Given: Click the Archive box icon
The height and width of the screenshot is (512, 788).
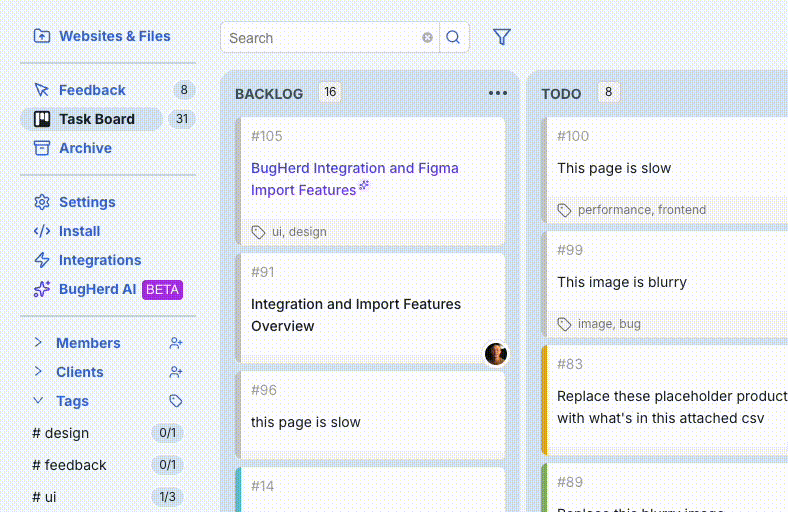Looking at the screenshot, I should tap(42, 148).
